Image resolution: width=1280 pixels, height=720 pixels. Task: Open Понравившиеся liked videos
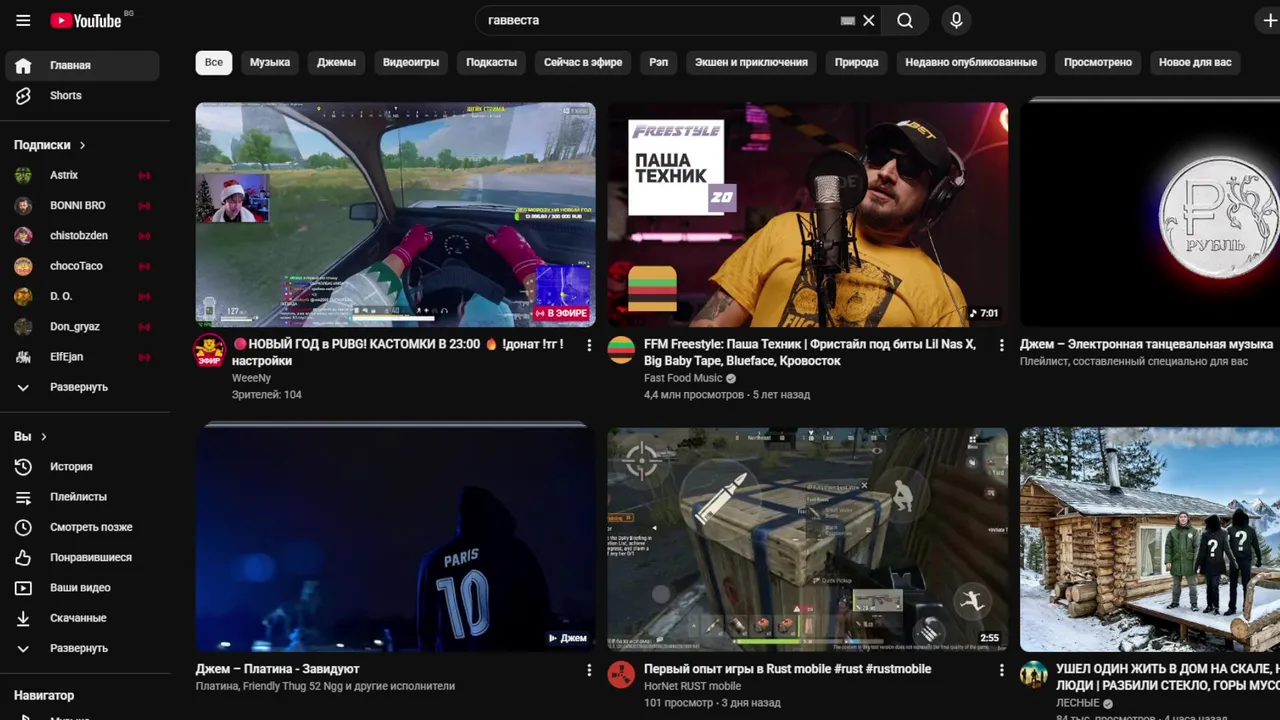tap(81, 558)
